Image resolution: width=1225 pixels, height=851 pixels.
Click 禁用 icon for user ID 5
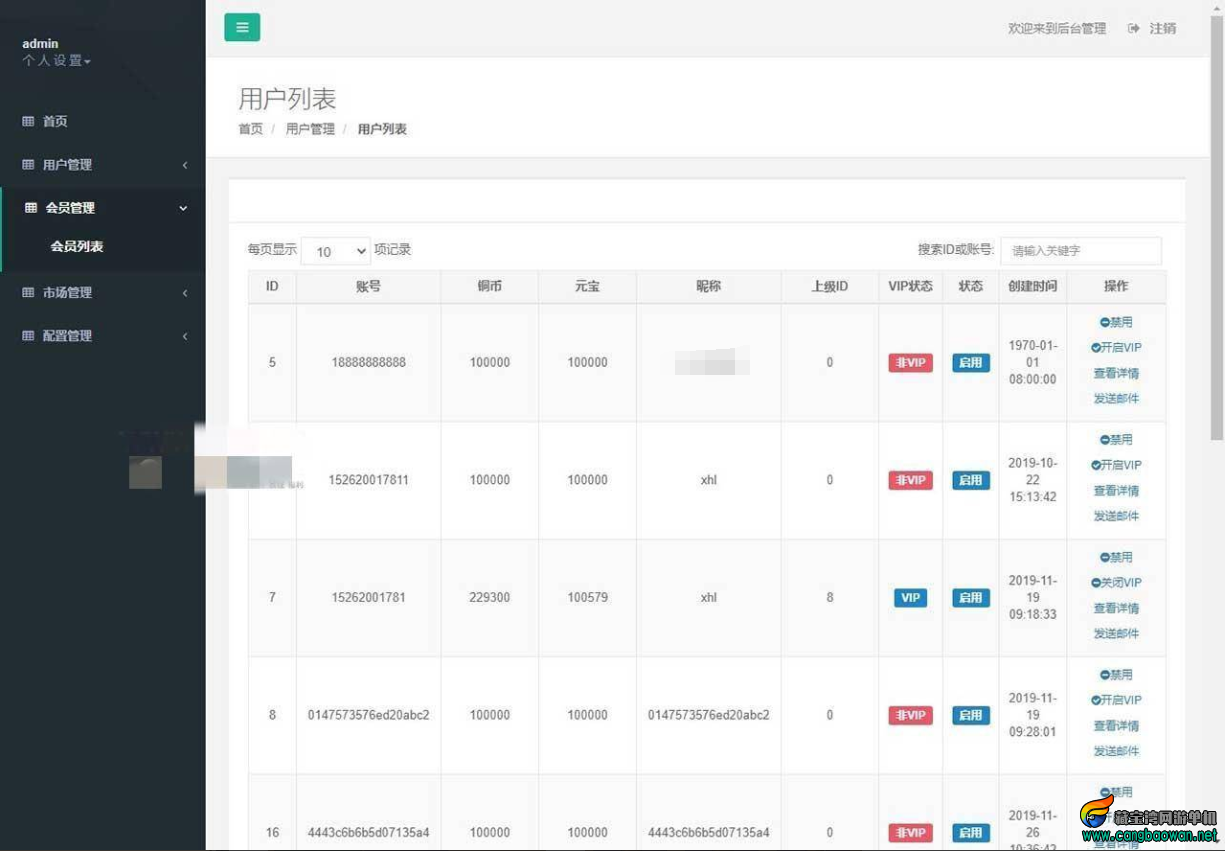coord(1105,323)
